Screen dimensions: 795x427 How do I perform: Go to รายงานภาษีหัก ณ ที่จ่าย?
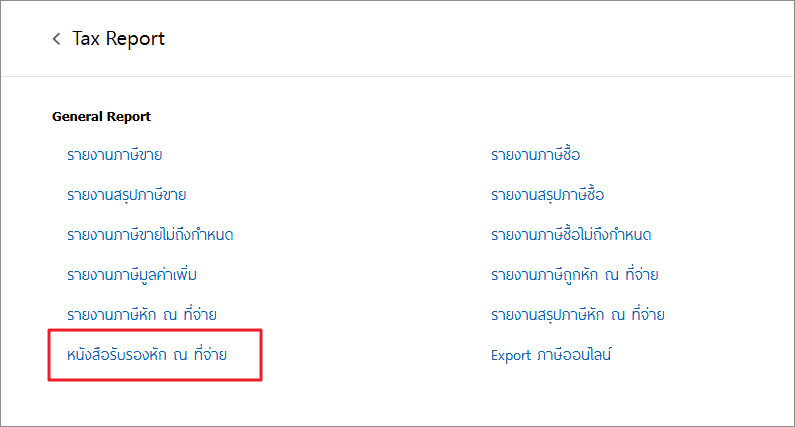[x=142, y=314]
